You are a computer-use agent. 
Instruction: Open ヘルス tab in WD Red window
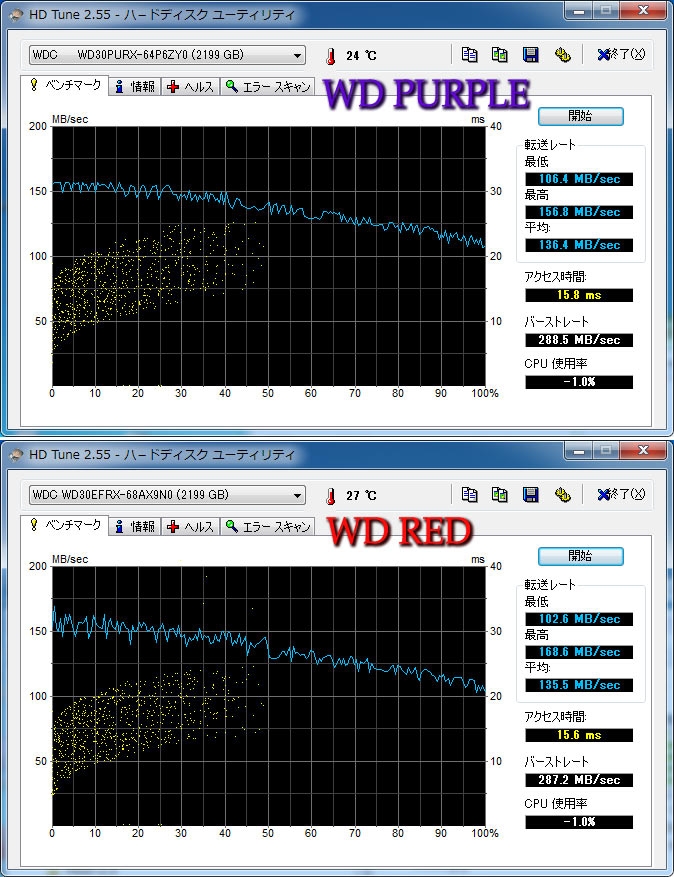tap(191, 527)
